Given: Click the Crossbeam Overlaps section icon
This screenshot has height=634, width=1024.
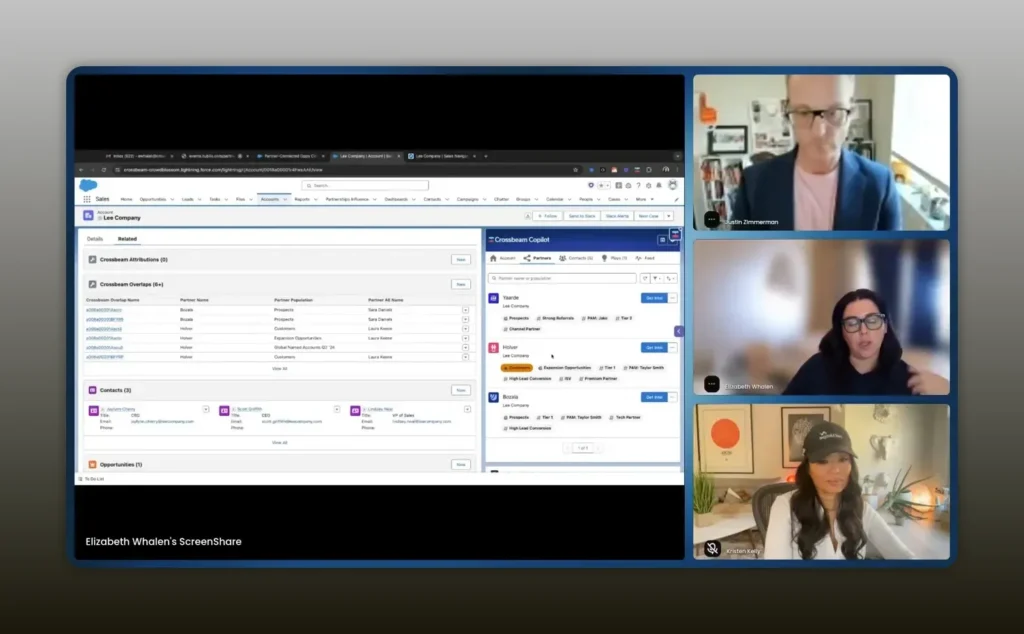Looking at the screenshot, I should coord(92,284).
